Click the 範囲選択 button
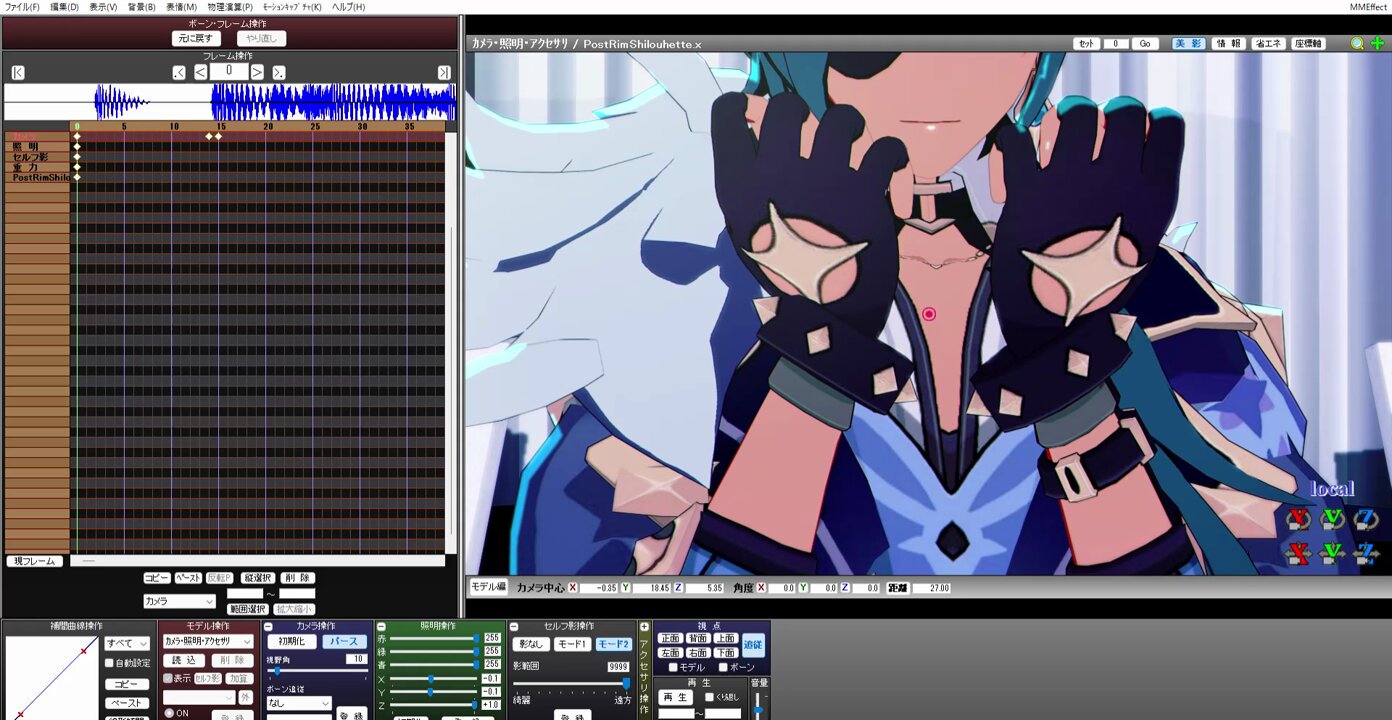 point(247,608)
